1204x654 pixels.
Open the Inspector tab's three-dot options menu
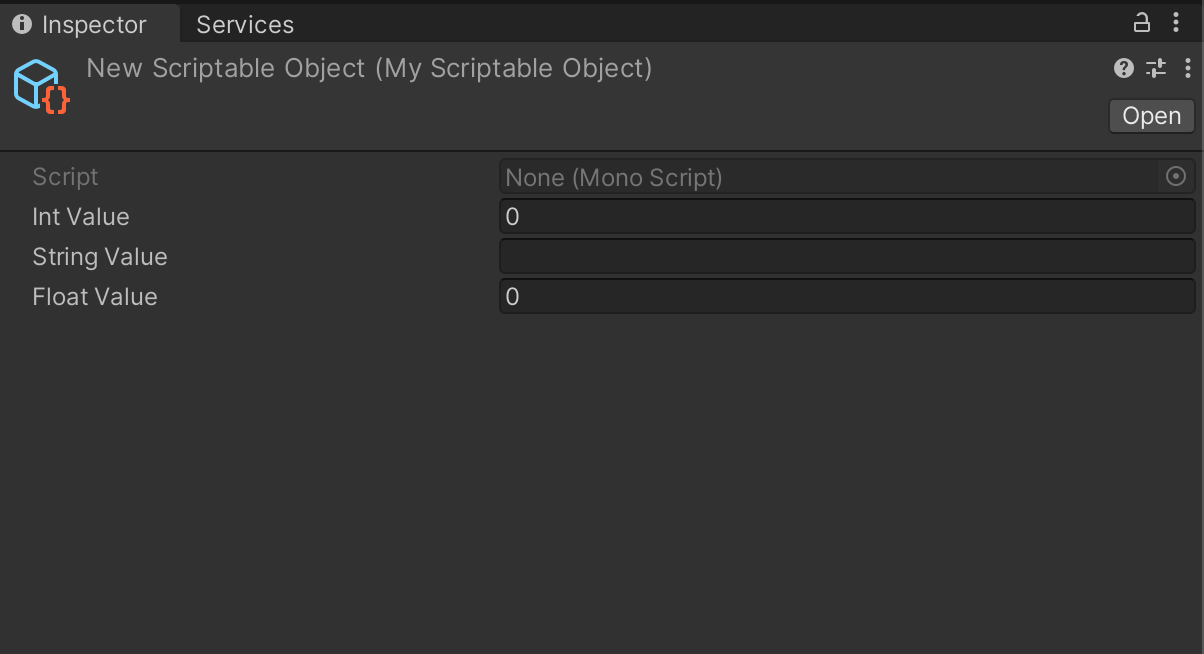pyautogui.click(x=1176, y=22)
